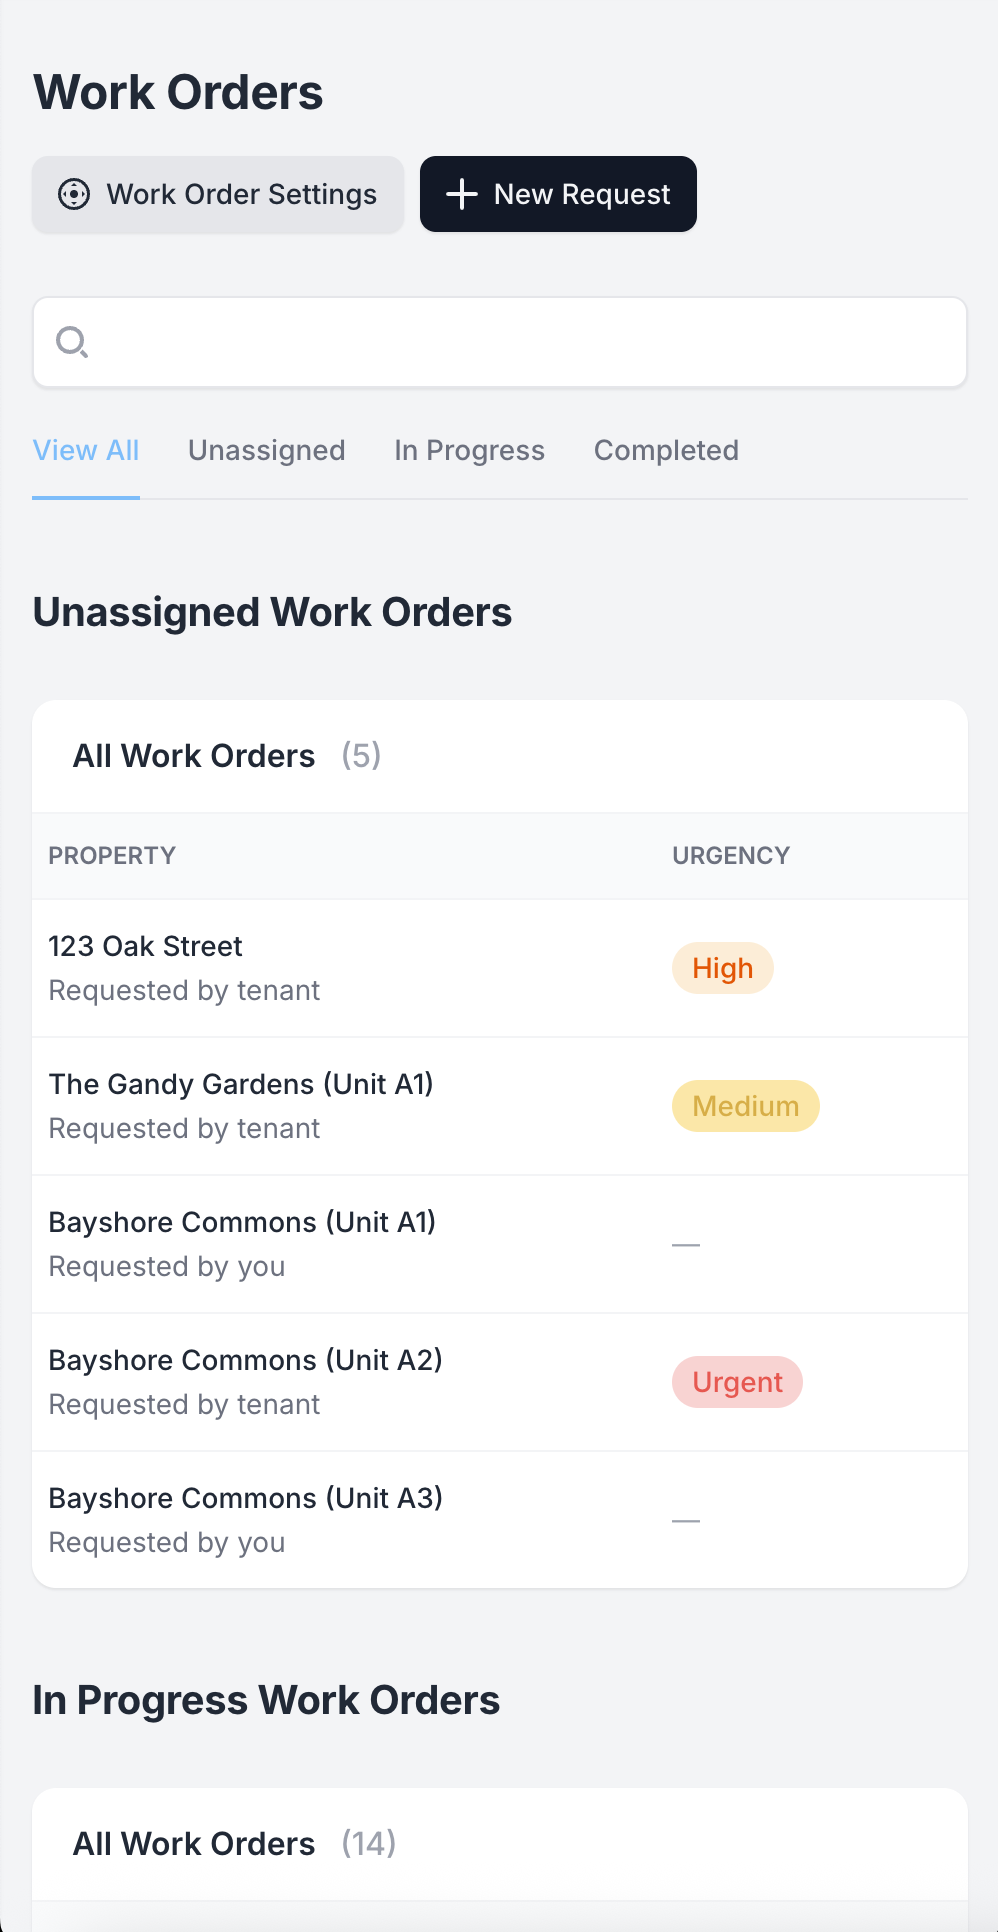Open The Gandy Gardens (Unit A1) work order
998x1932 pixels.
241,1084
